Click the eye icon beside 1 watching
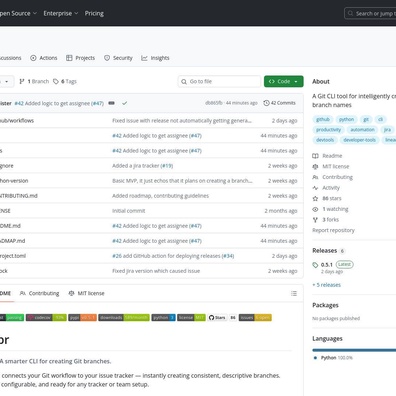 (315, 209)
